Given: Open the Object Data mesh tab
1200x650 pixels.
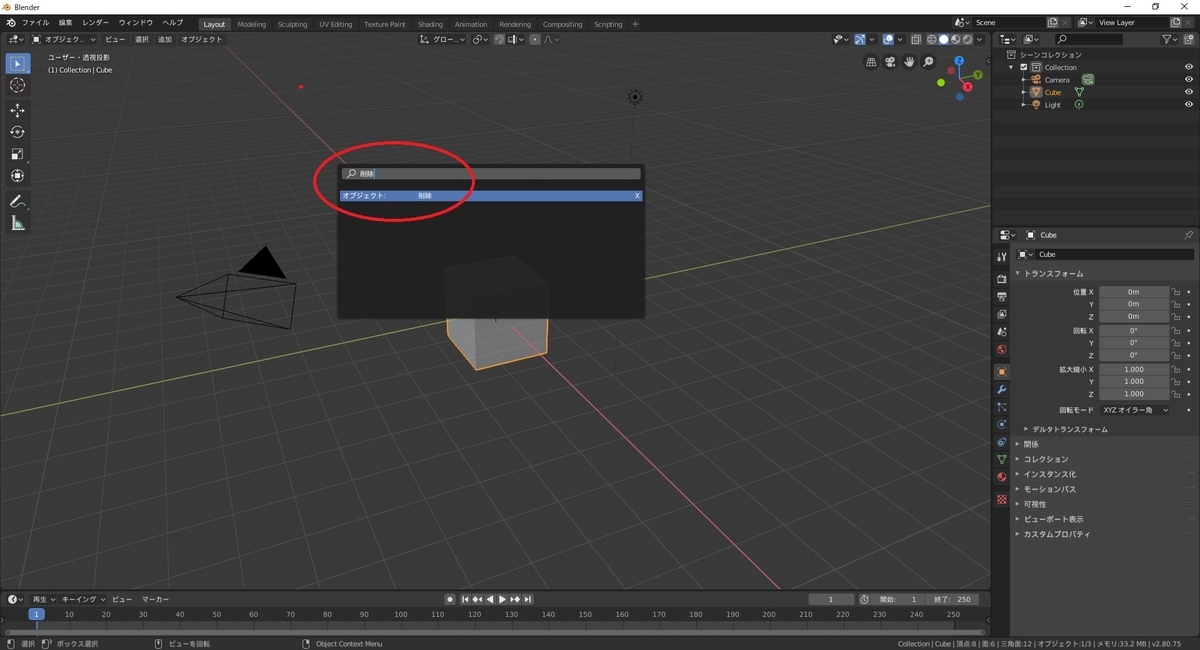Looking at the screenshot, I should tap(1002, 459).
